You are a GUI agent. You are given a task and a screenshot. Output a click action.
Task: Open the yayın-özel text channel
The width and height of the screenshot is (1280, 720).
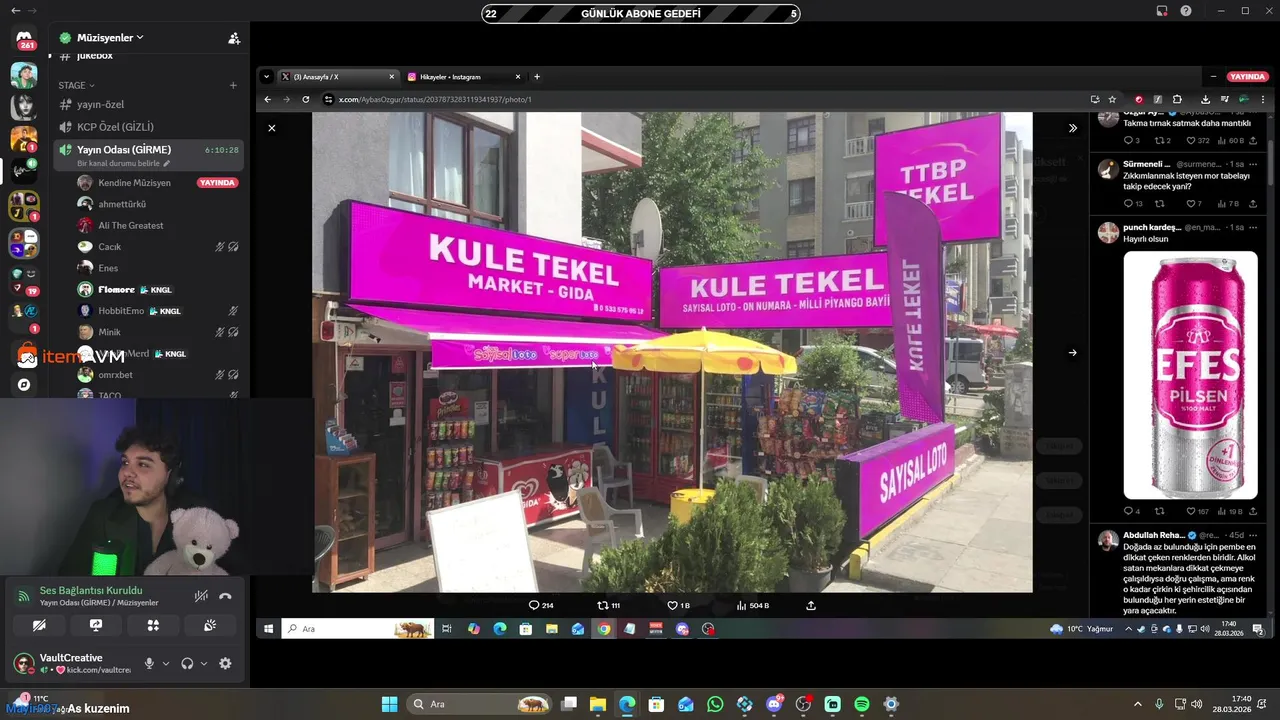tap(148, 104)
